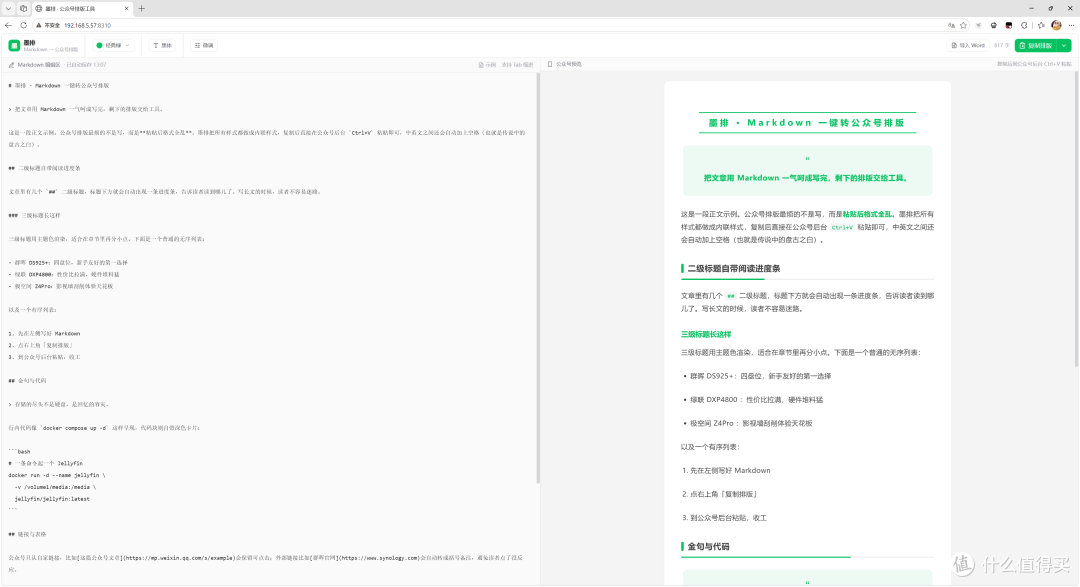Click the pencil icon by Markdown 编辑区

tap(11, 65)
